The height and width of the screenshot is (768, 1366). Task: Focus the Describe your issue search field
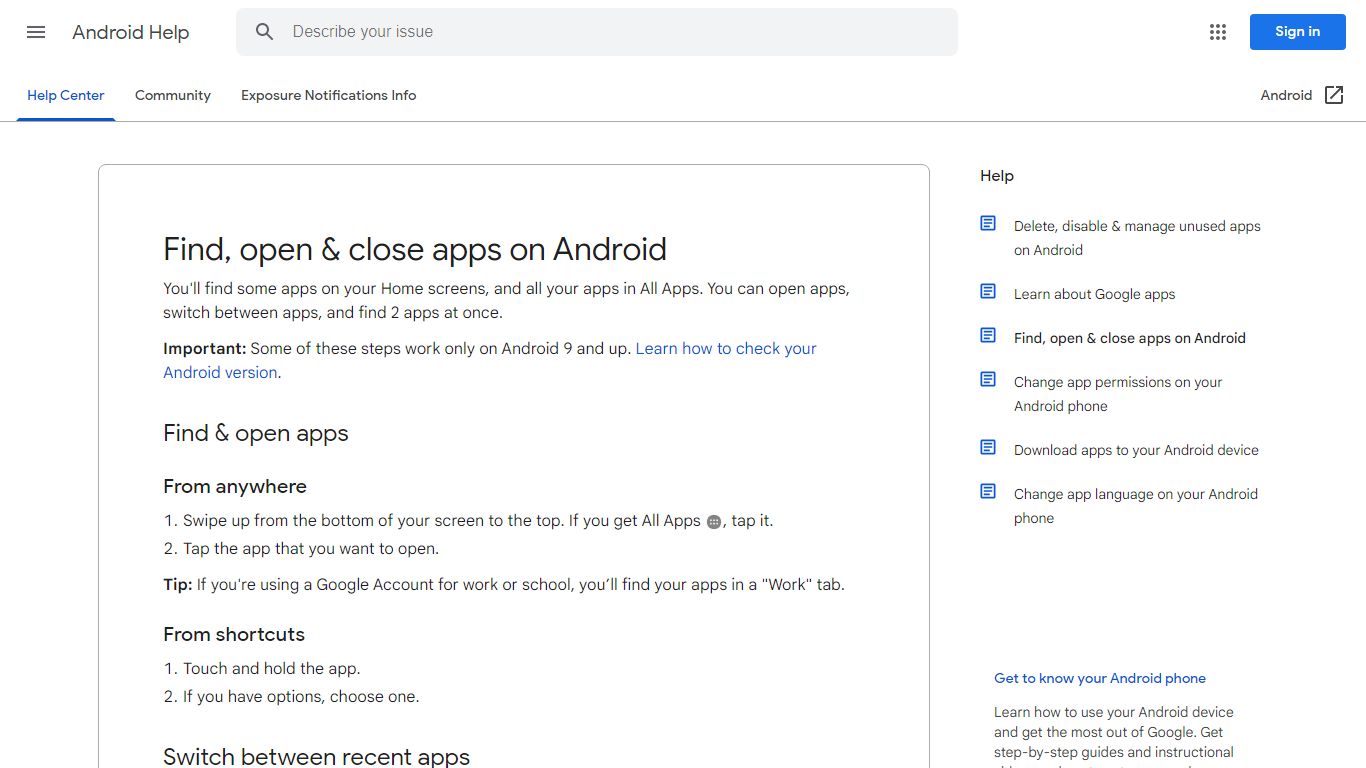[x=597, y=32]
